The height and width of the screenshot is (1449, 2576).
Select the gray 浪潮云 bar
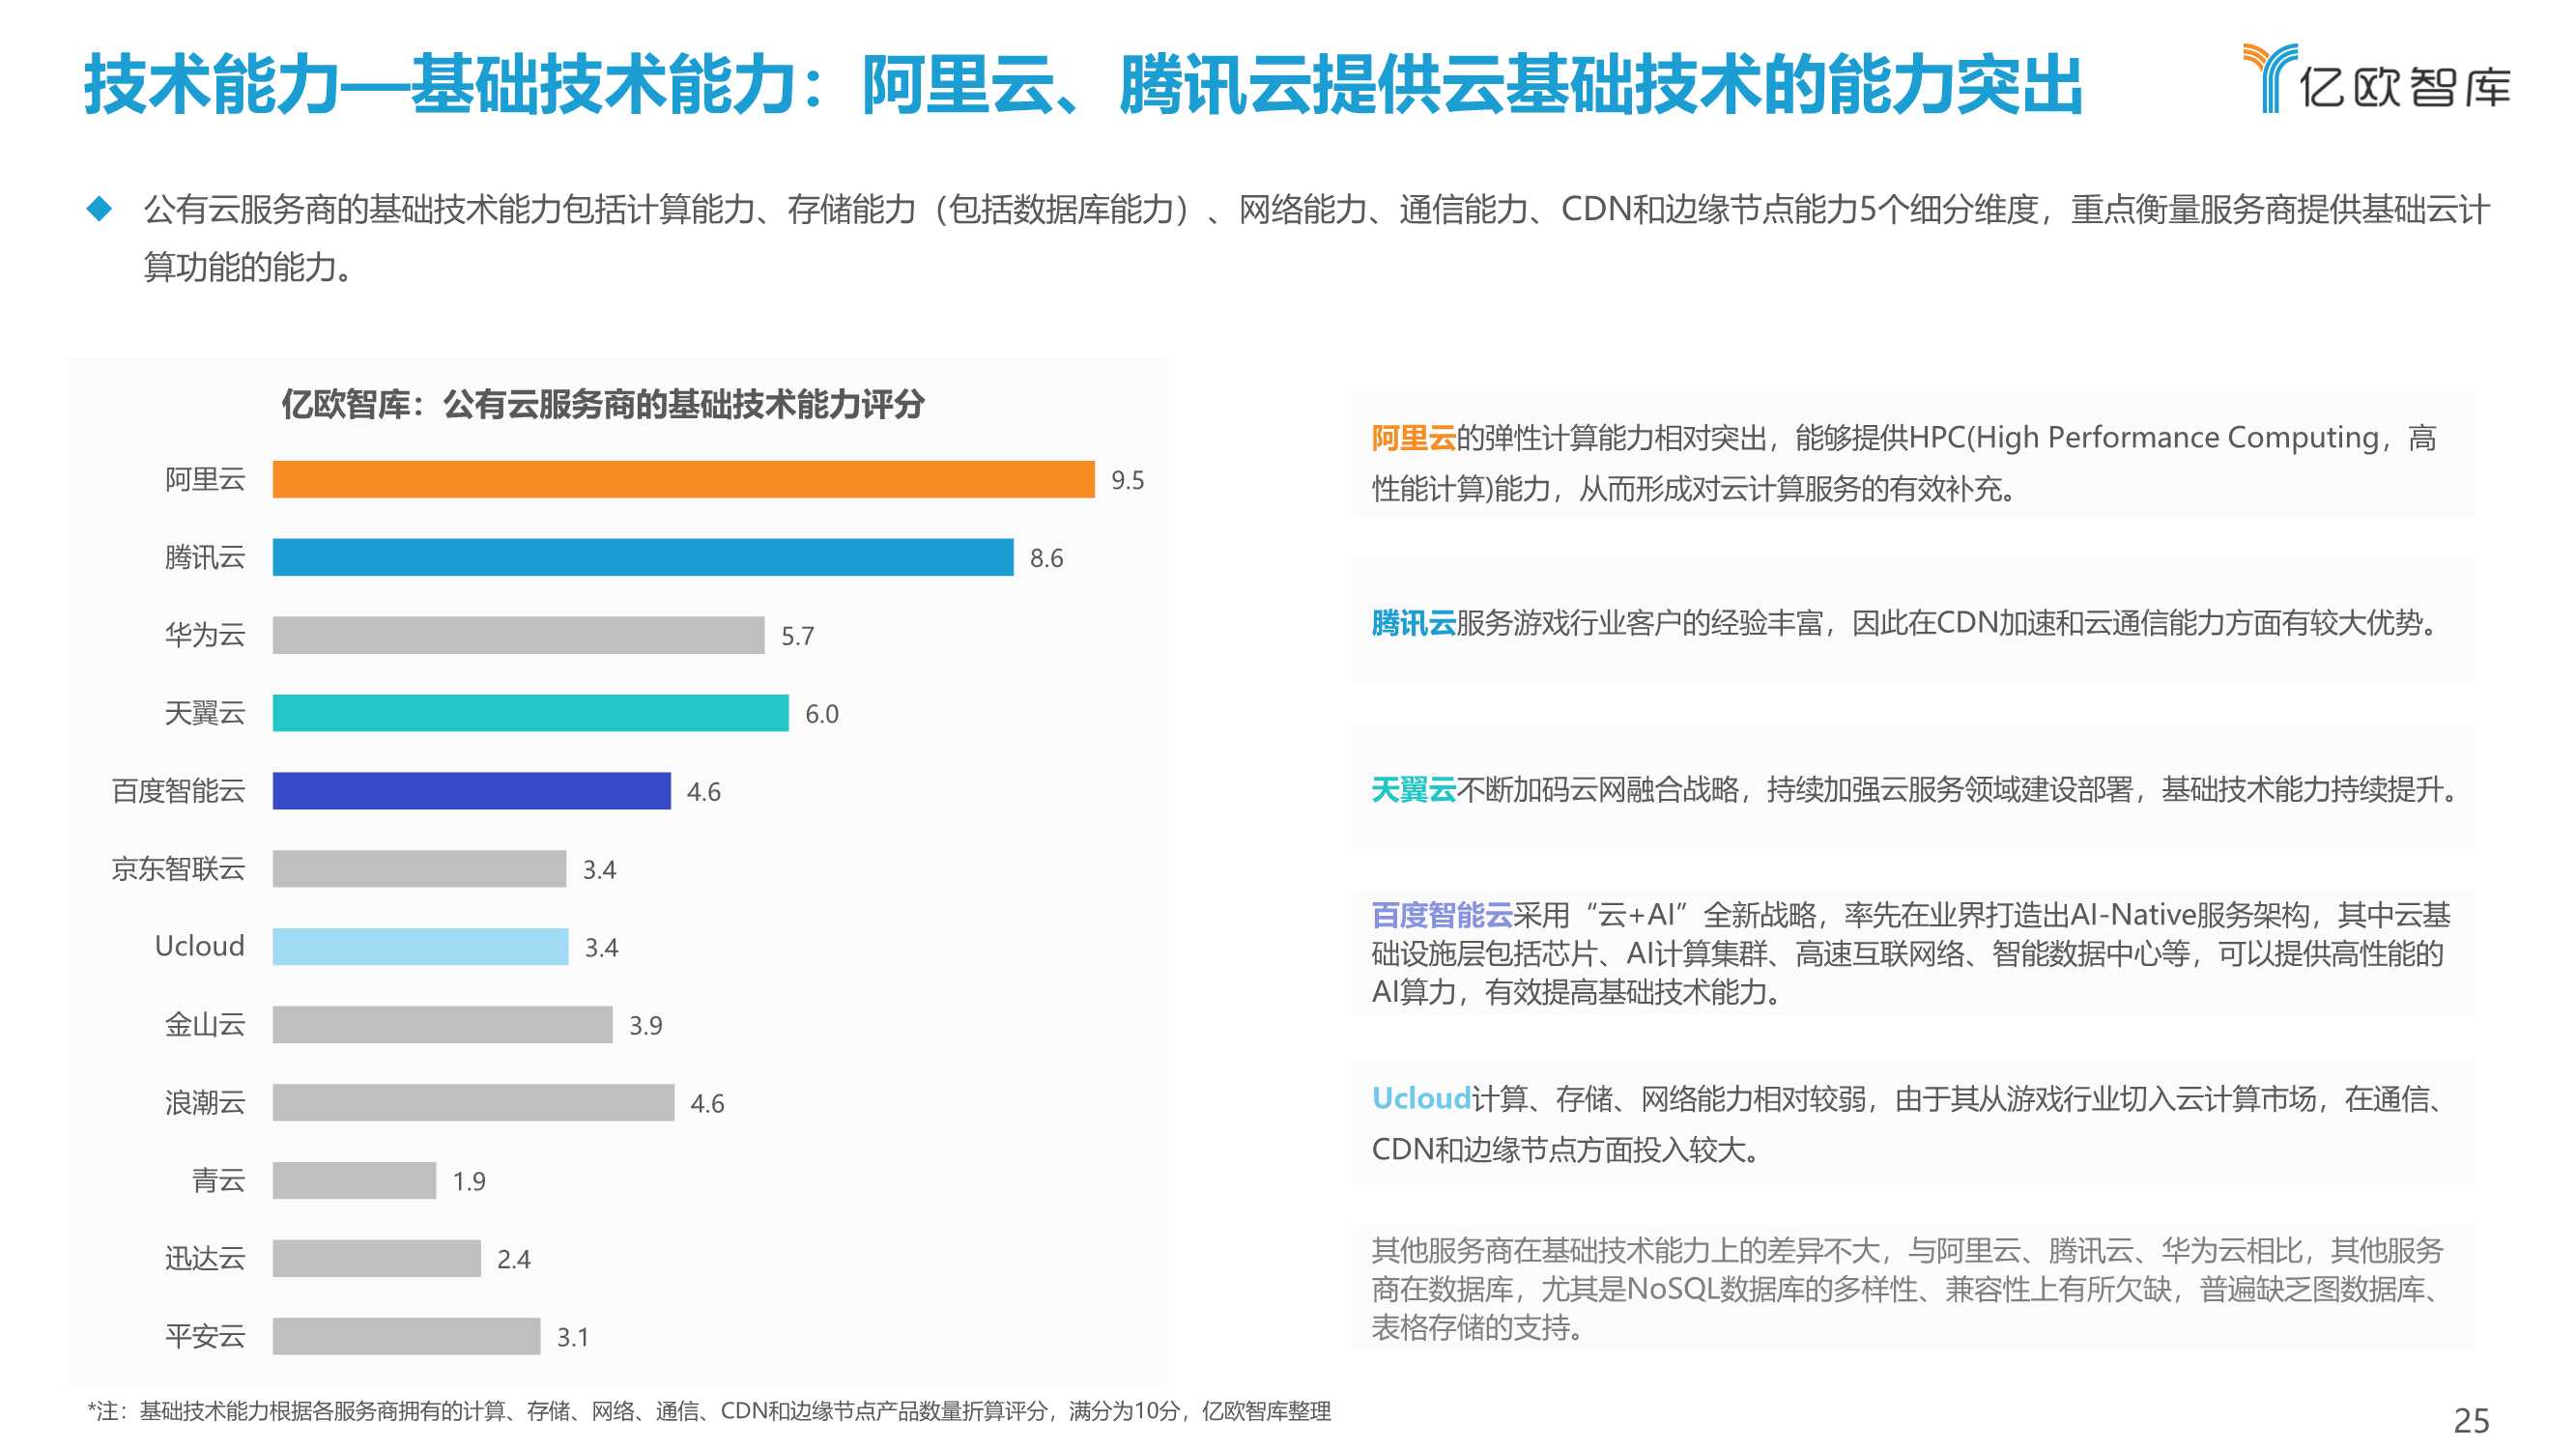tap(473, 1103)
